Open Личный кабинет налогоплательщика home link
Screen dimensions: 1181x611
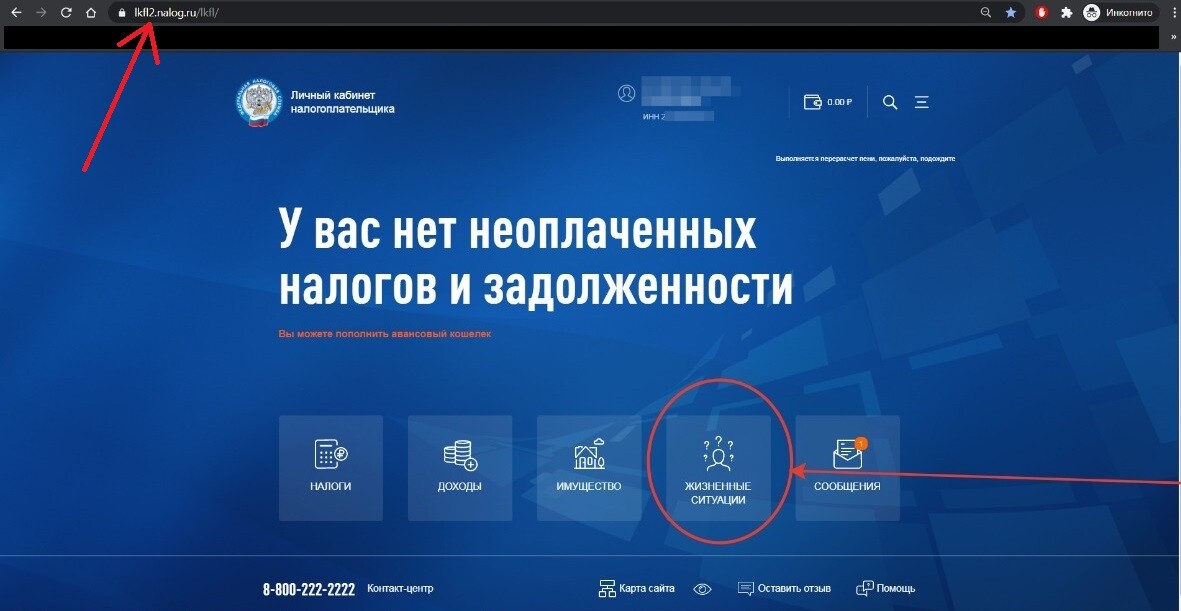click(343, 102)
